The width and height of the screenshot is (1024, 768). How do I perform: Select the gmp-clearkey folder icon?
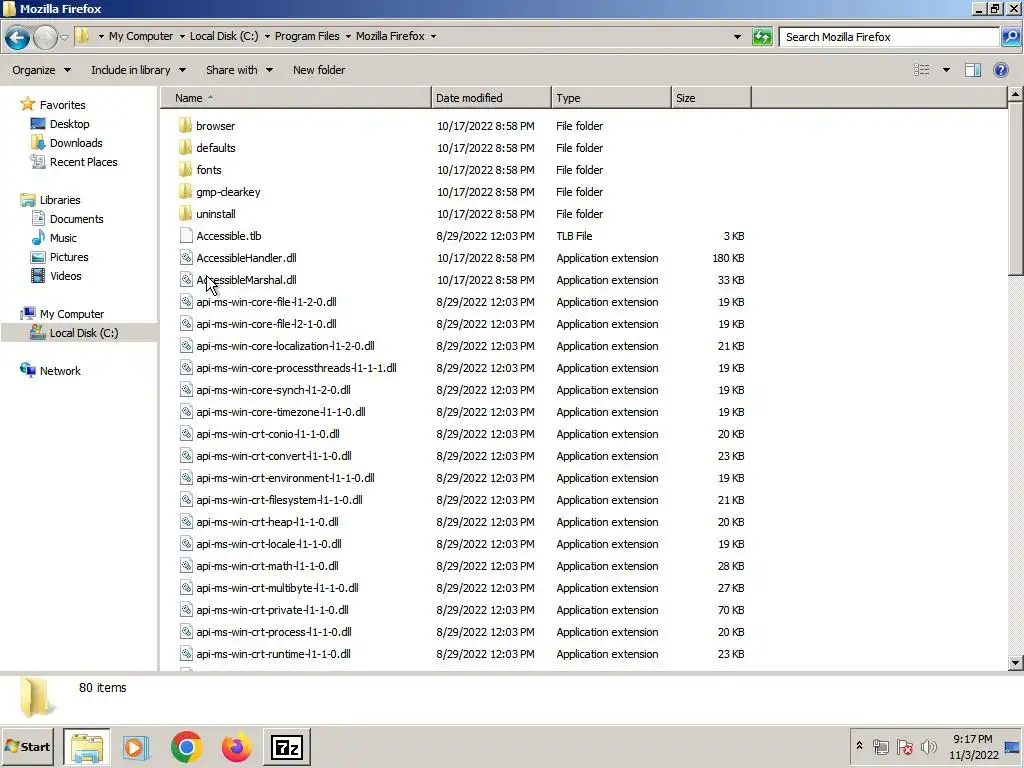(185, 191)
